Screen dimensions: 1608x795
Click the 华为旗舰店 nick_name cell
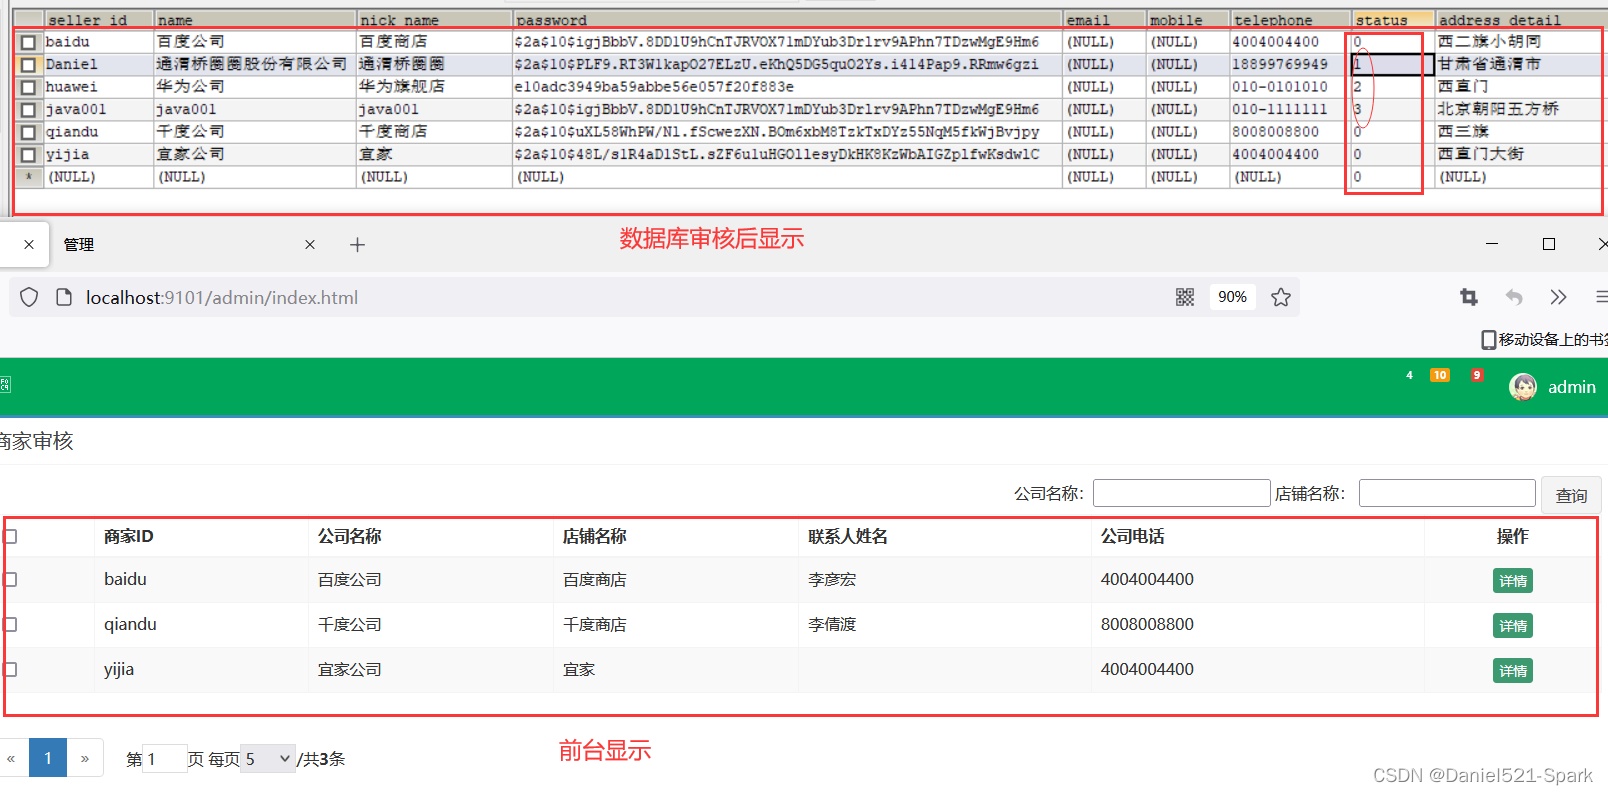(x=434, y=87)
